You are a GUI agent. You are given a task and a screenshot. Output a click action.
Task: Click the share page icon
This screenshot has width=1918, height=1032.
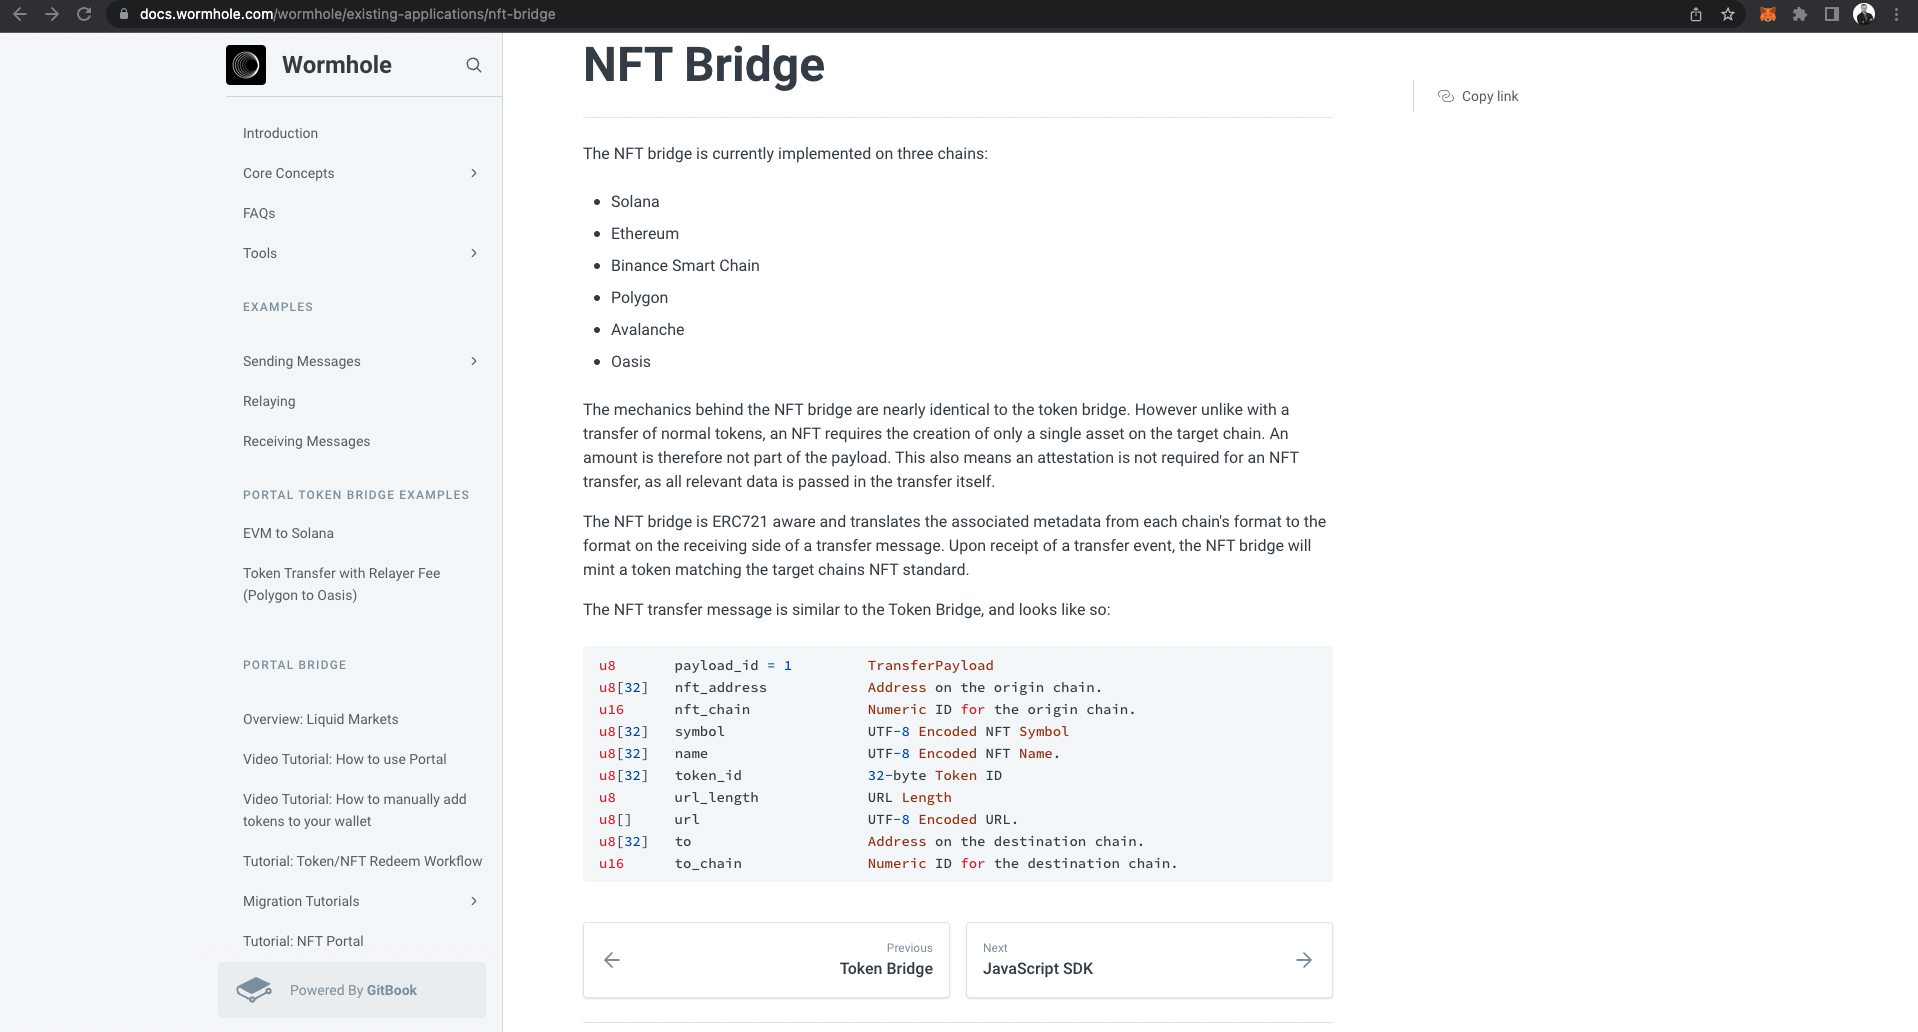coord(1696,14)
